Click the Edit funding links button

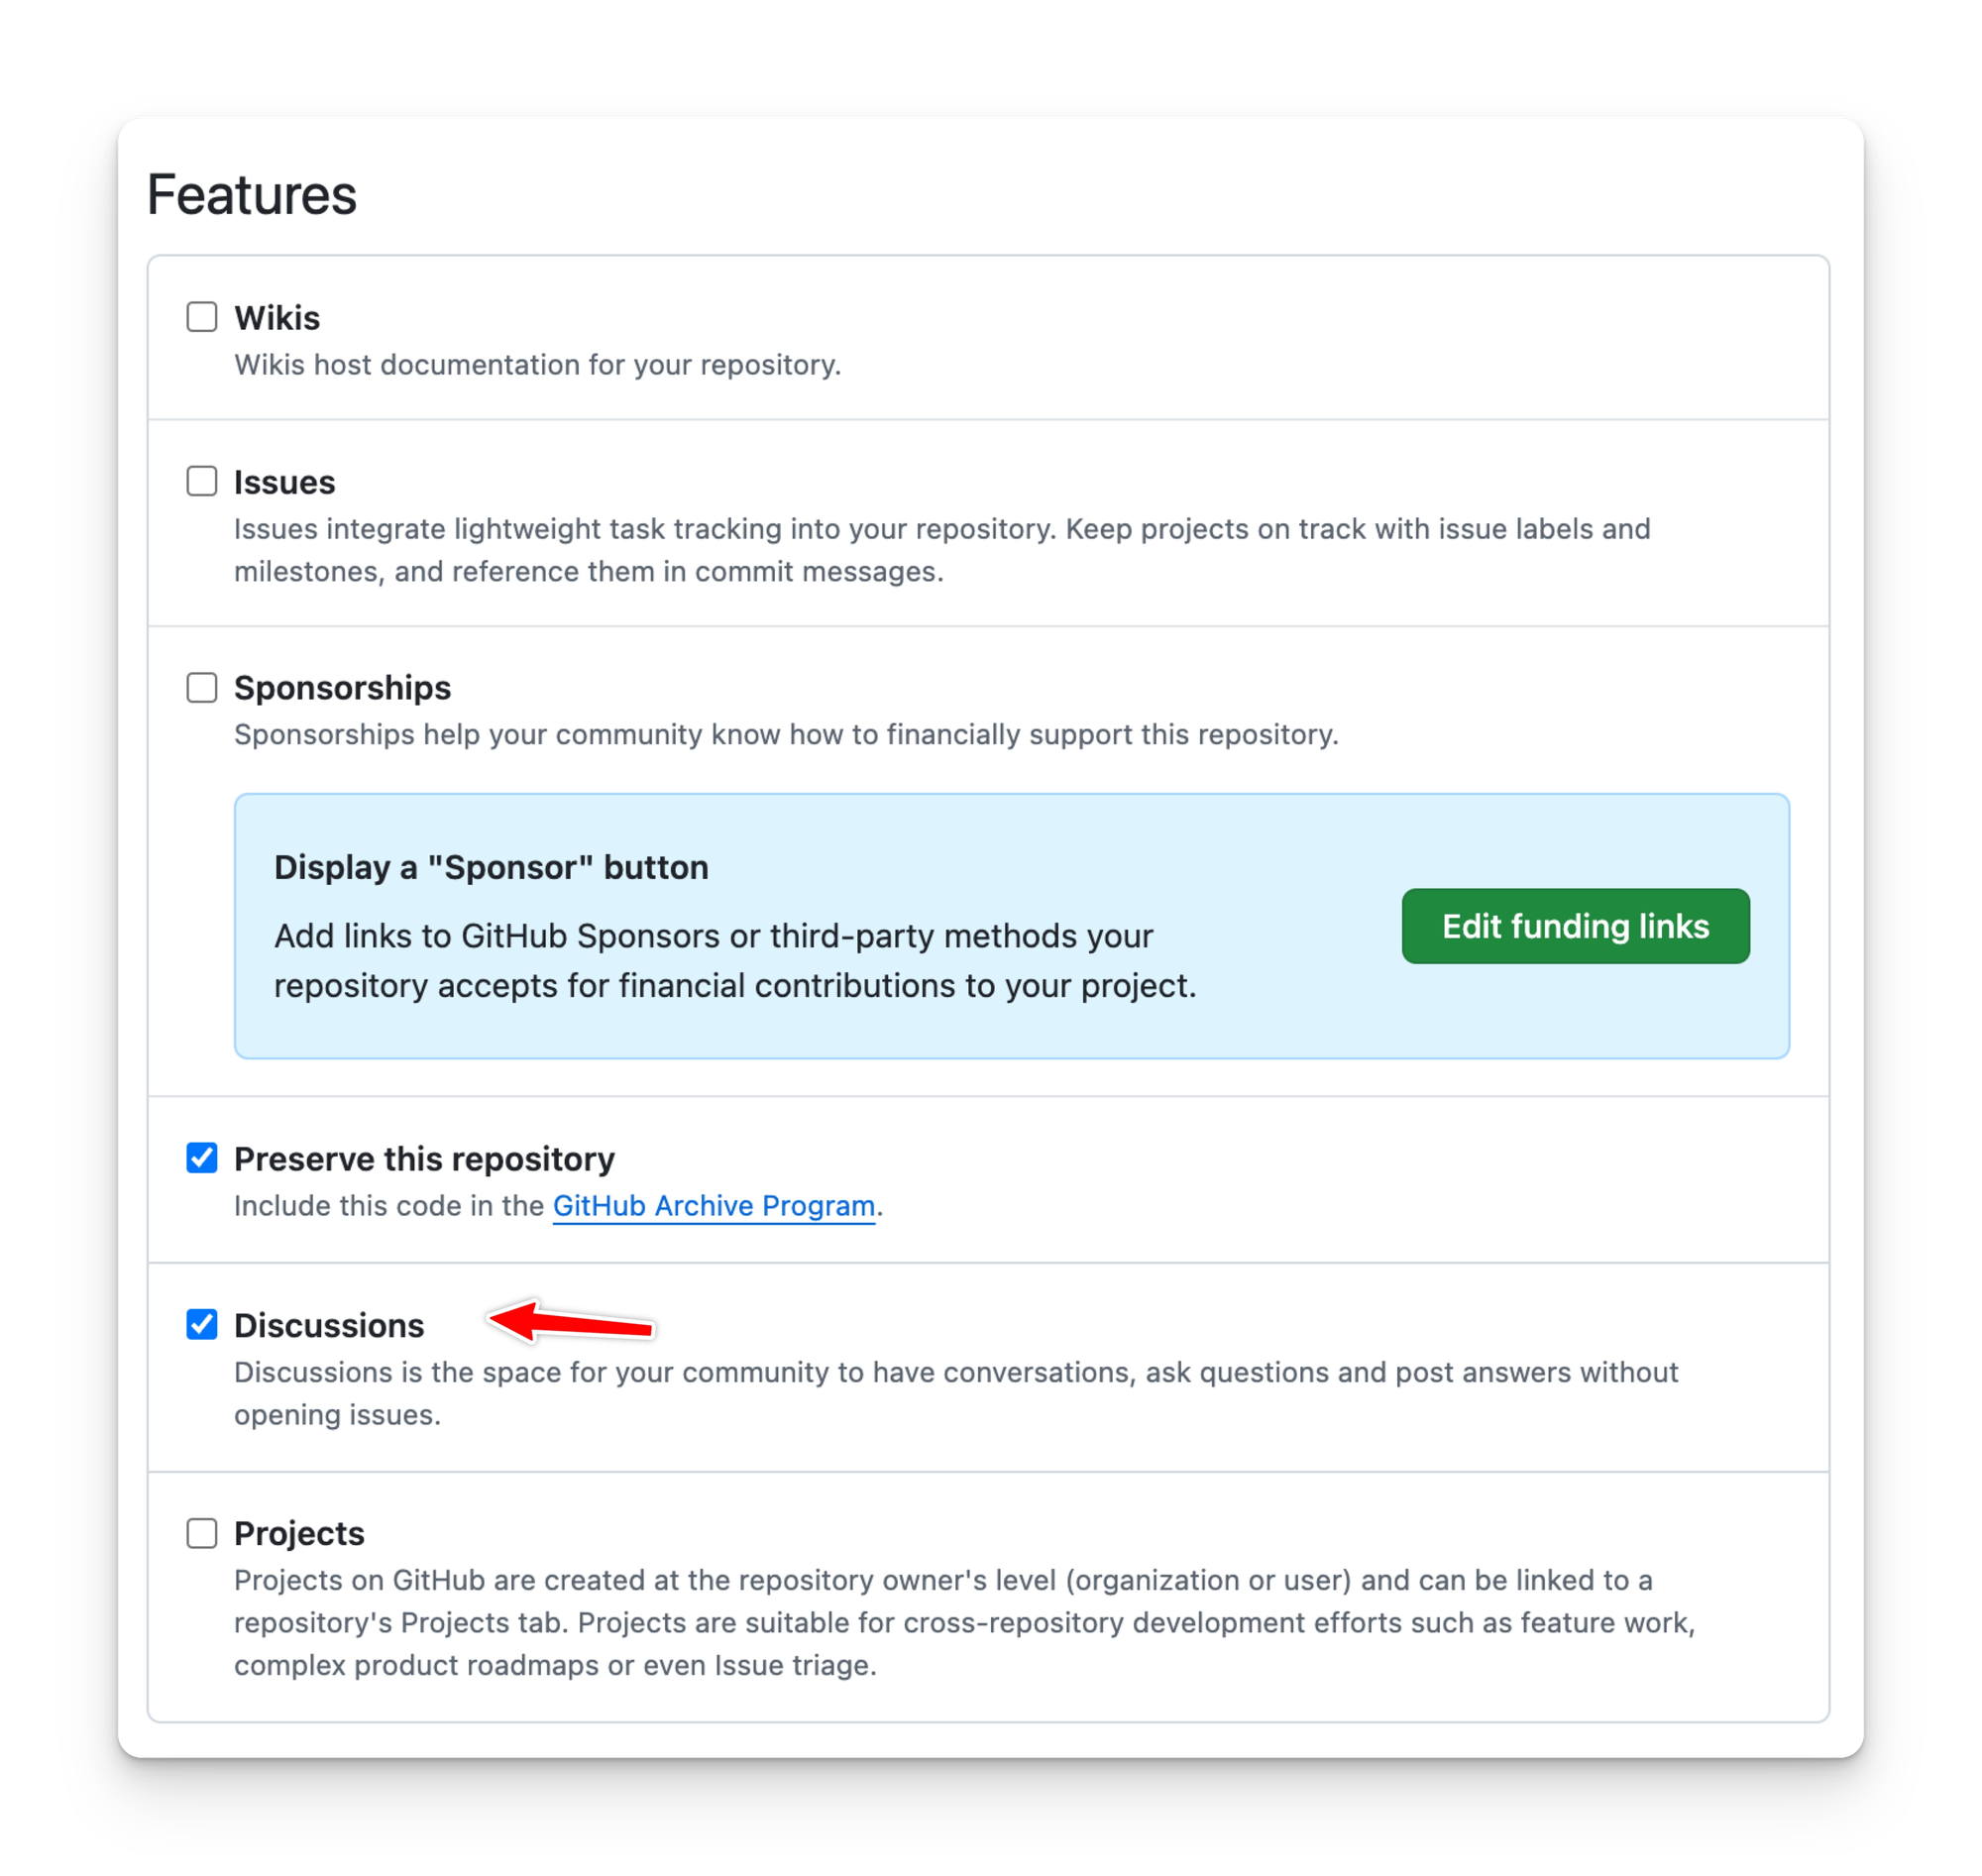(1575, 926)
